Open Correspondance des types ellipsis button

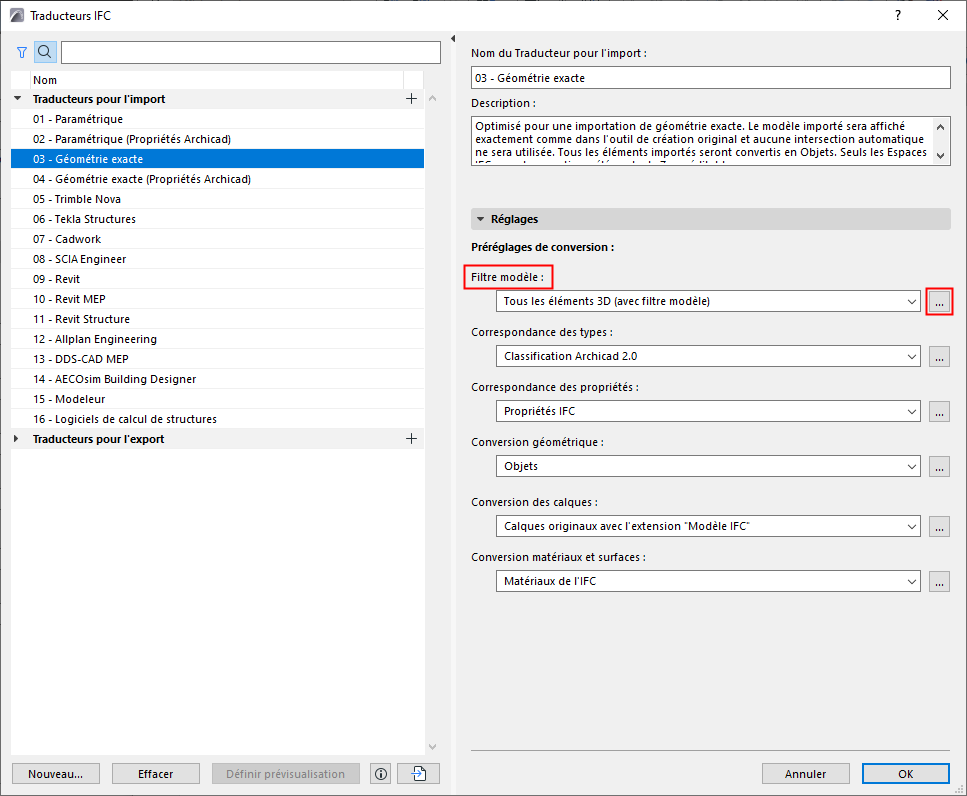tap(939, 356)
